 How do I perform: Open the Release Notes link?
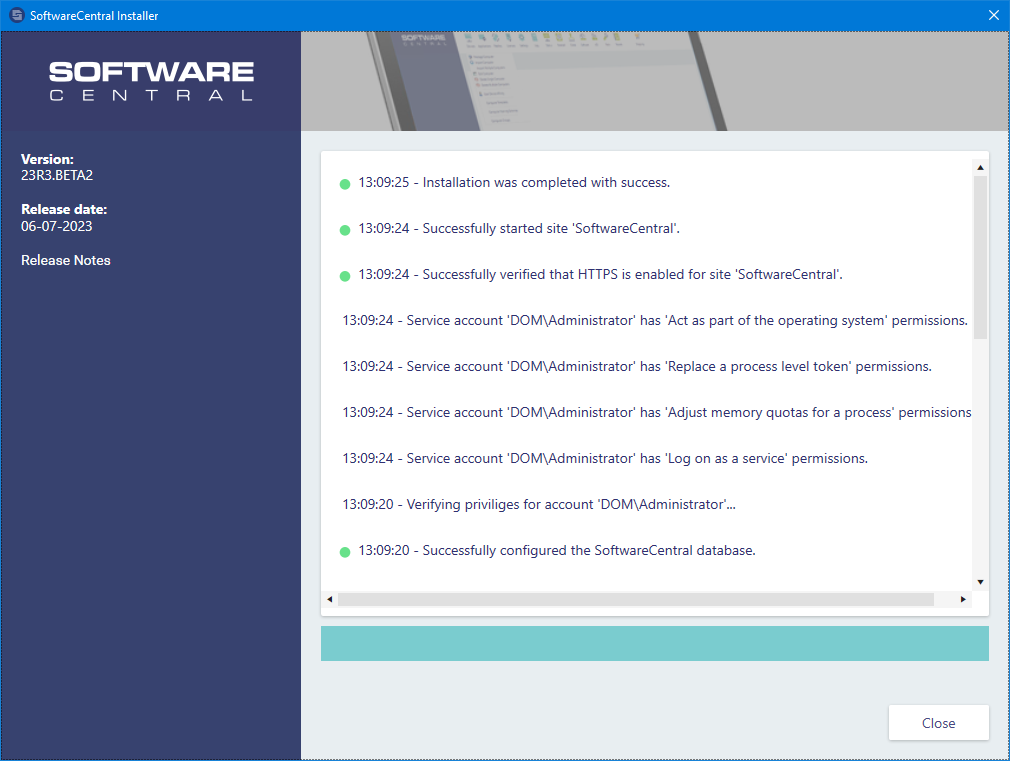coord(66,260)
